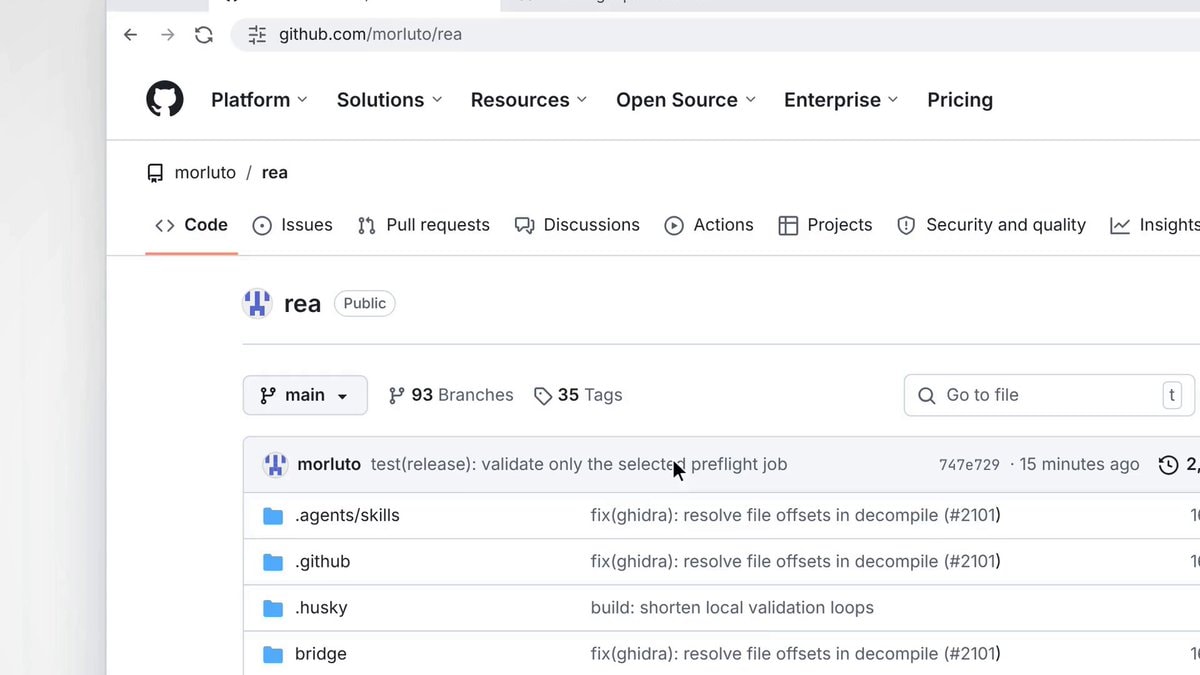
Task: Open commit message in bridge row
Action: [796, 654]
